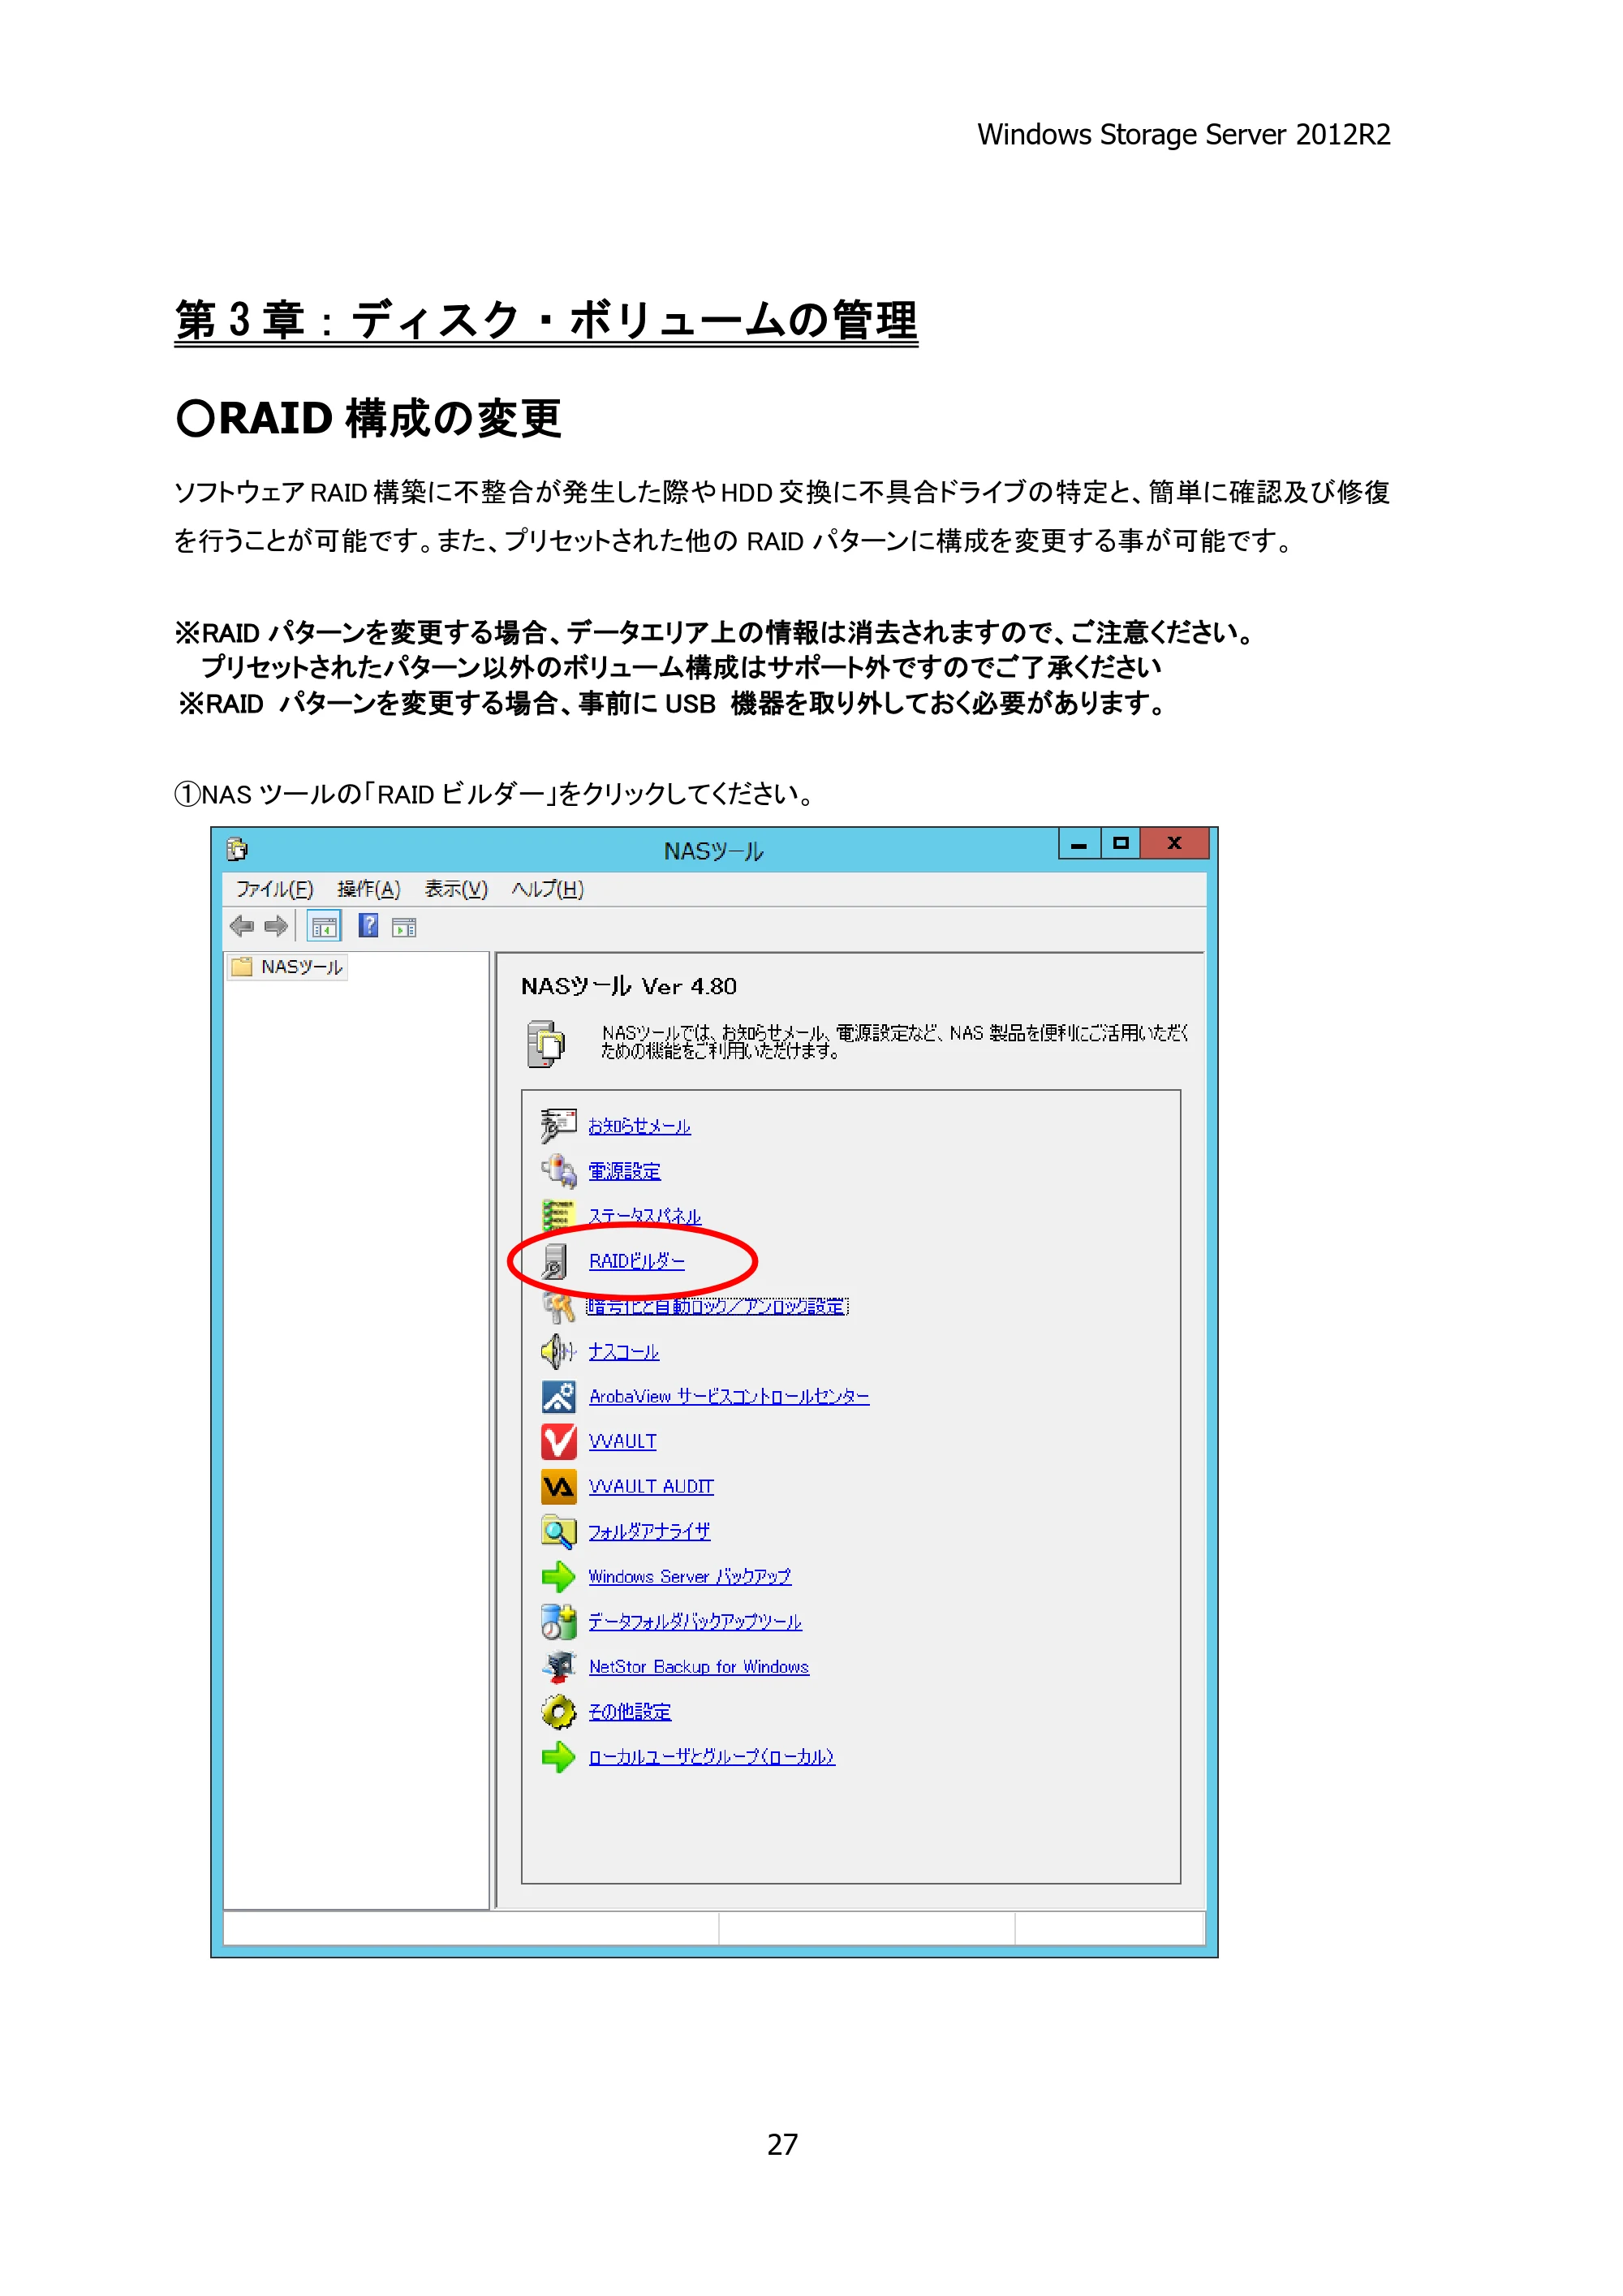Click the お知らせメール icon
1623x2296 pixels.
pyautogui.click(x=558, y=1125)
